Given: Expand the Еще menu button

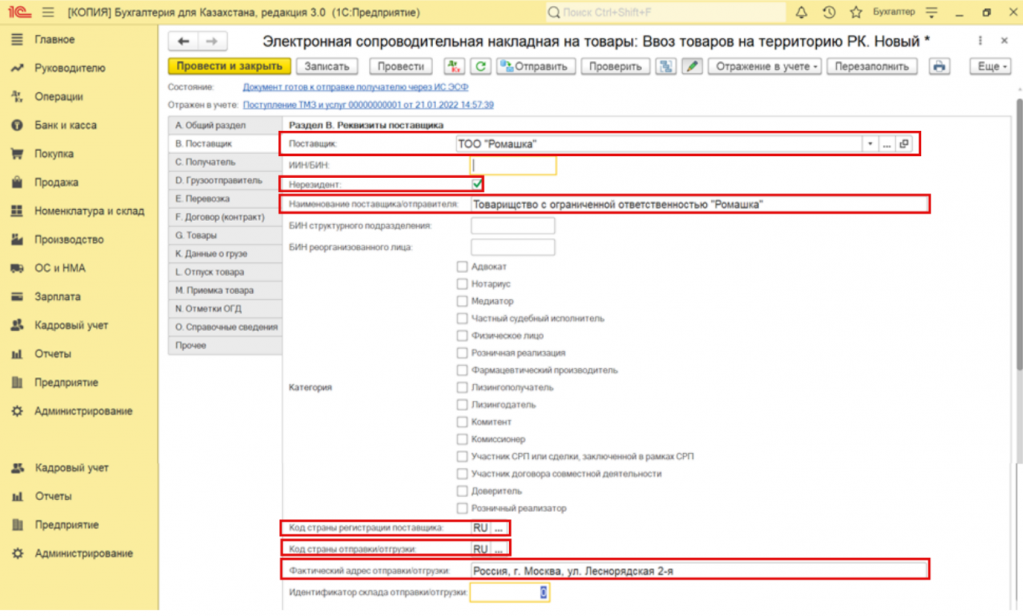Looking at the screenshot, I should point(989,66).
